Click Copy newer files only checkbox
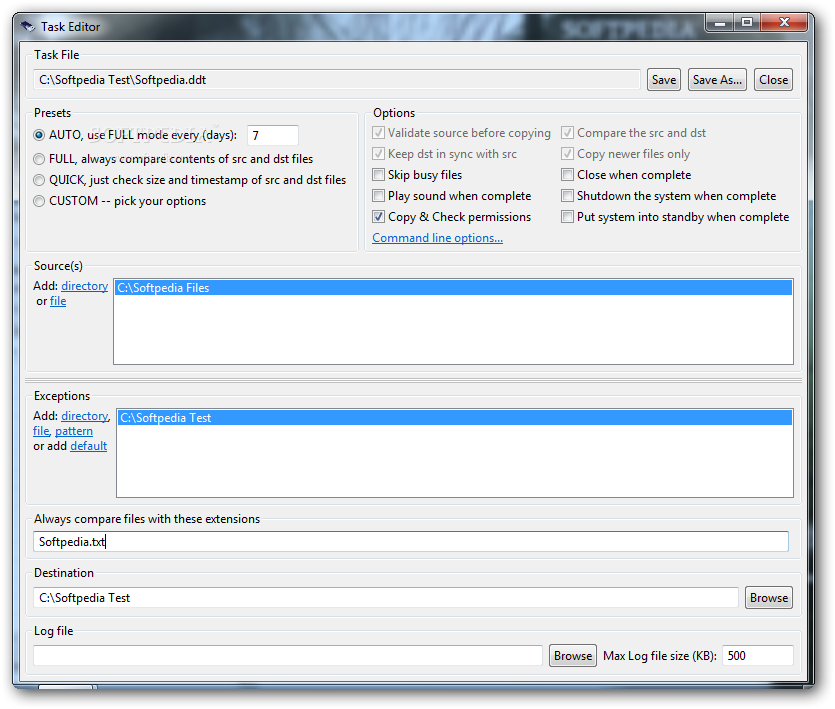The width and height of the screenshot is (835, 709). click(x=568, y=154)
